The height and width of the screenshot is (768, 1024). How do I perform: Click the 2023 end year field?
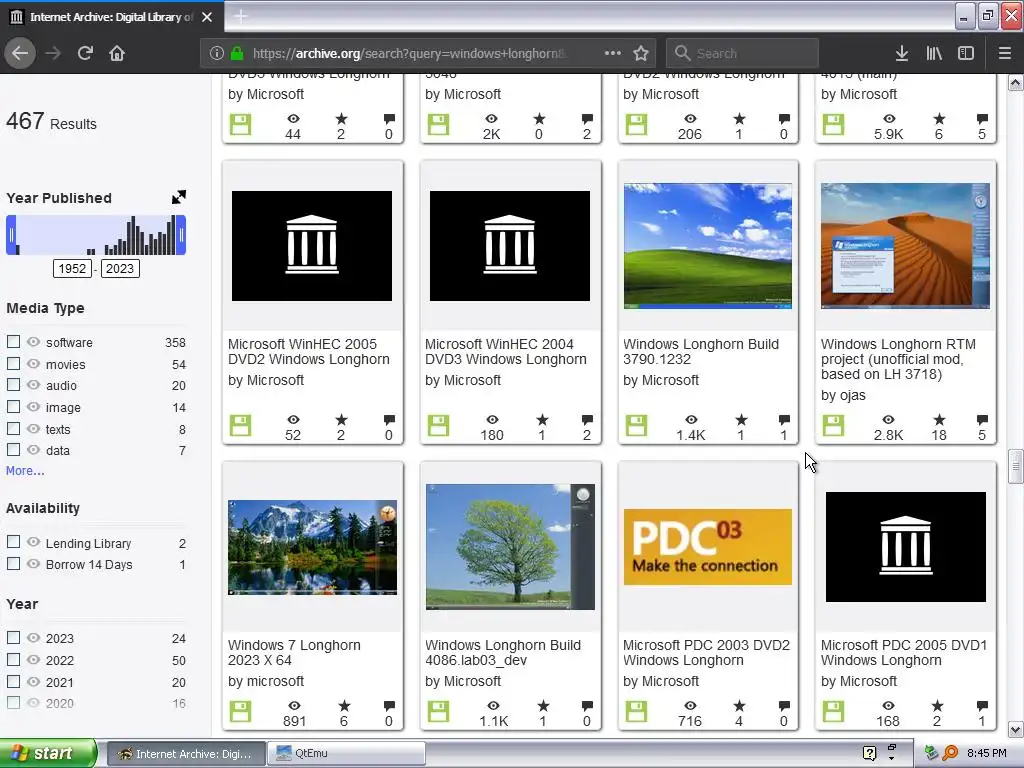[x=120, y=268]
